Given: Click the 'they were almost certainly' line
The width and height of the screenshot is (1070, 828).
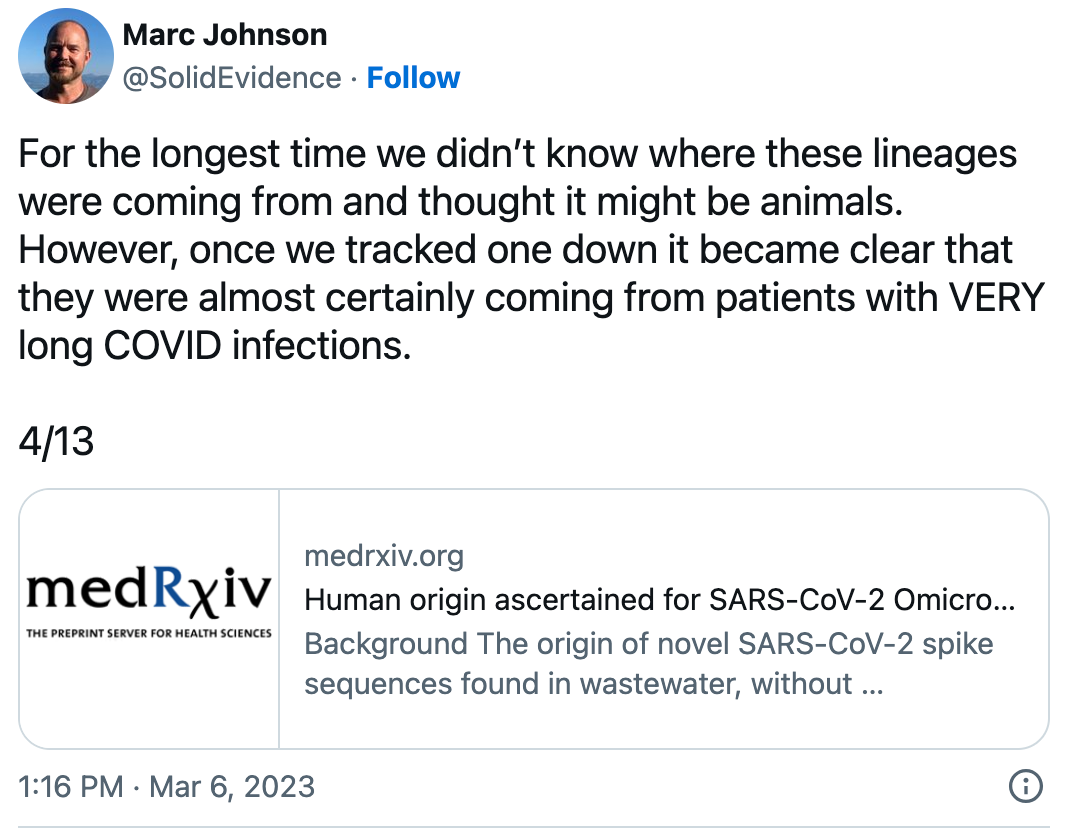Looking at the screenshot, I should pos(531,298).
